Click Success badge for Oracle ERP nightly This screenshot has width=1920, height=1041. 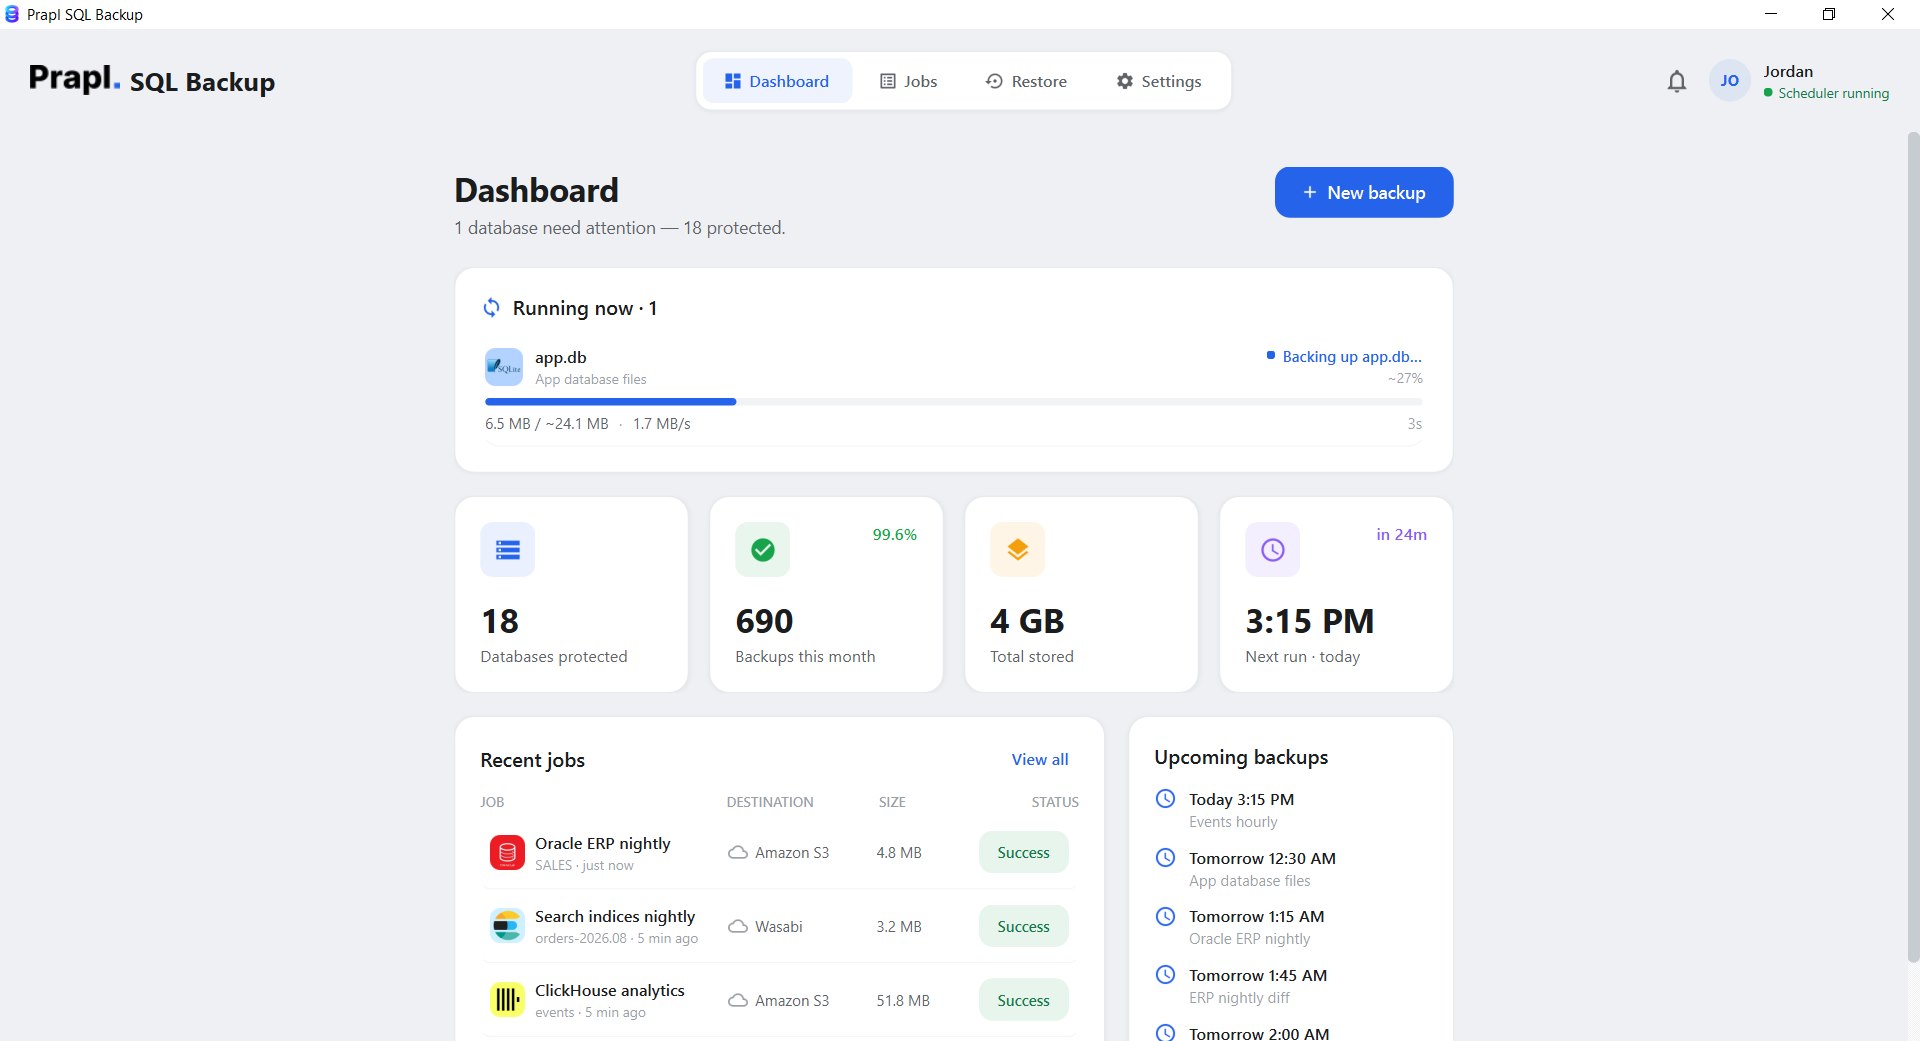point(1024,853)
